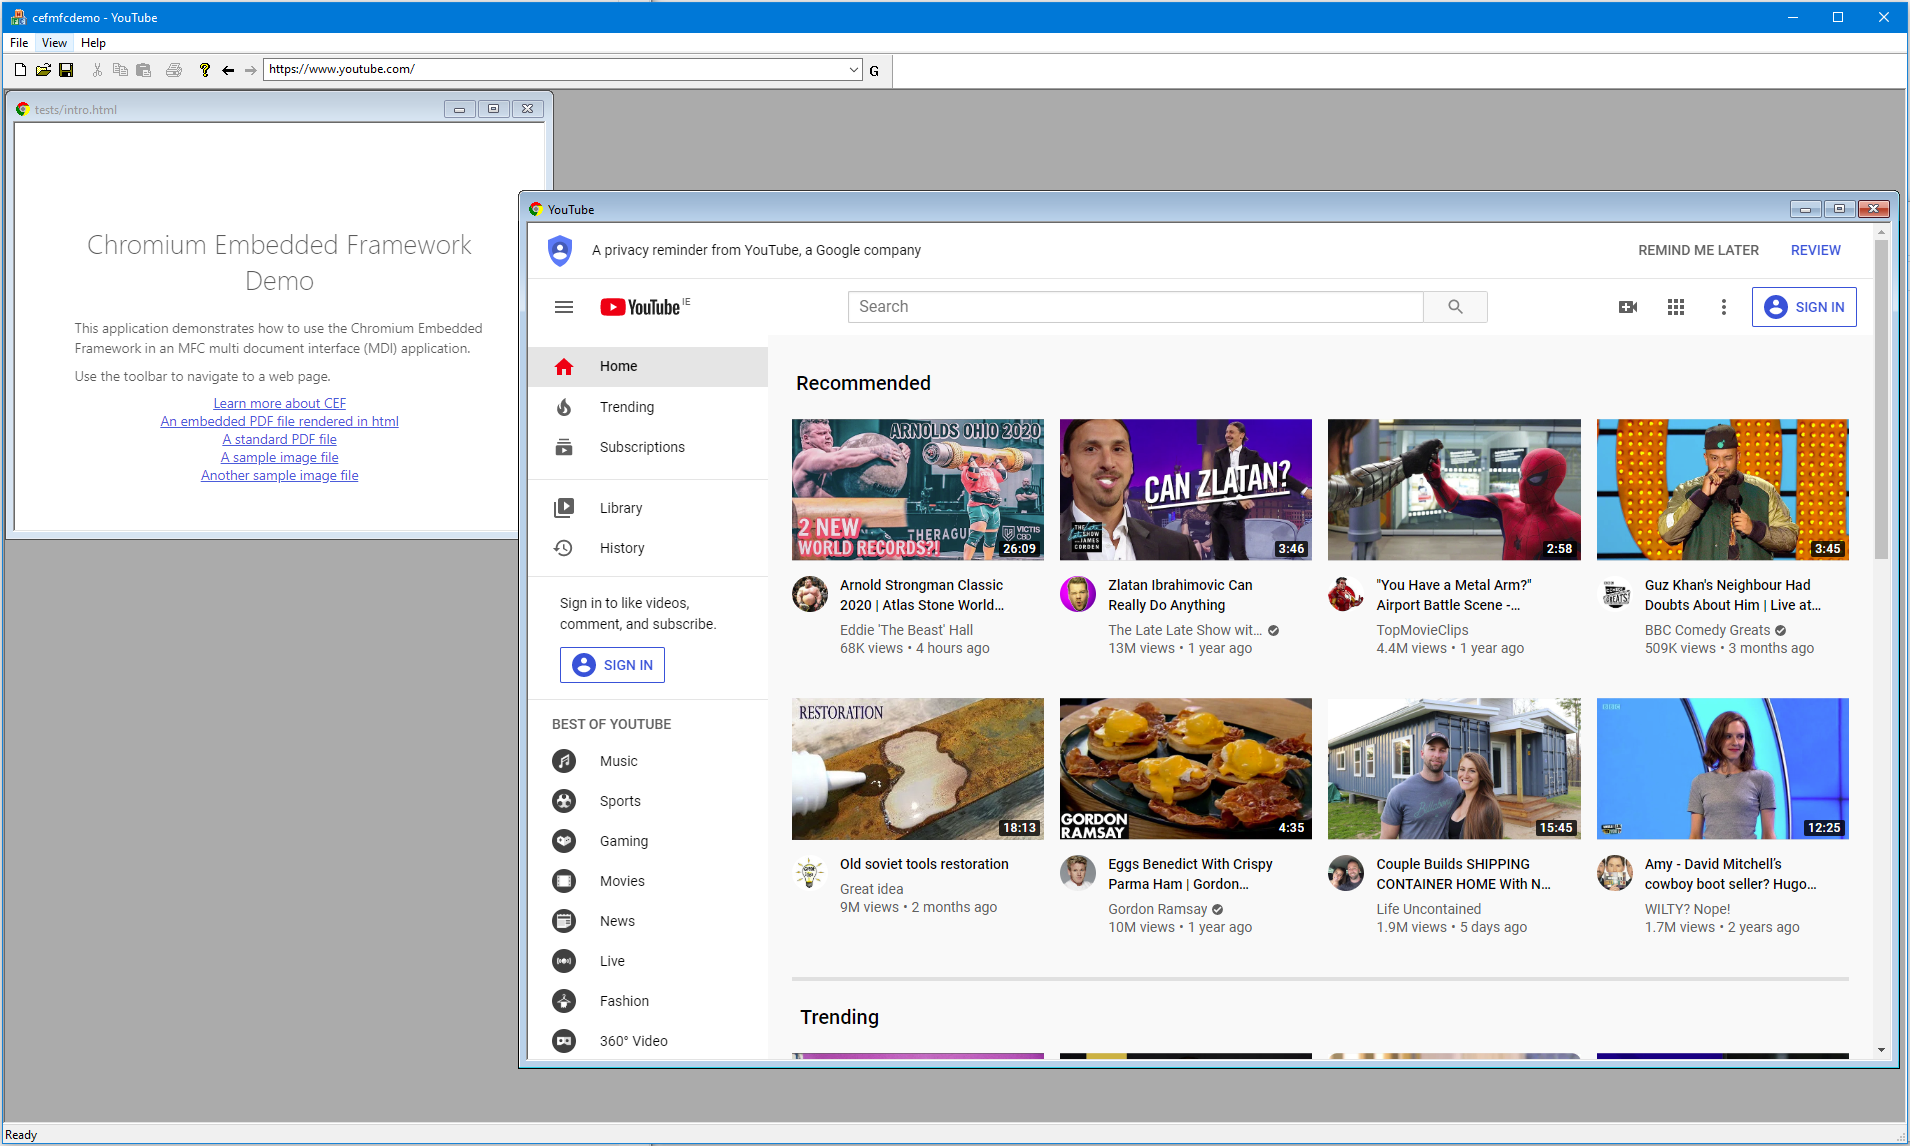Screen dimensions: 1910x1146
Task: Click 'A standard PDF file' link
Action: coord(279,439)
